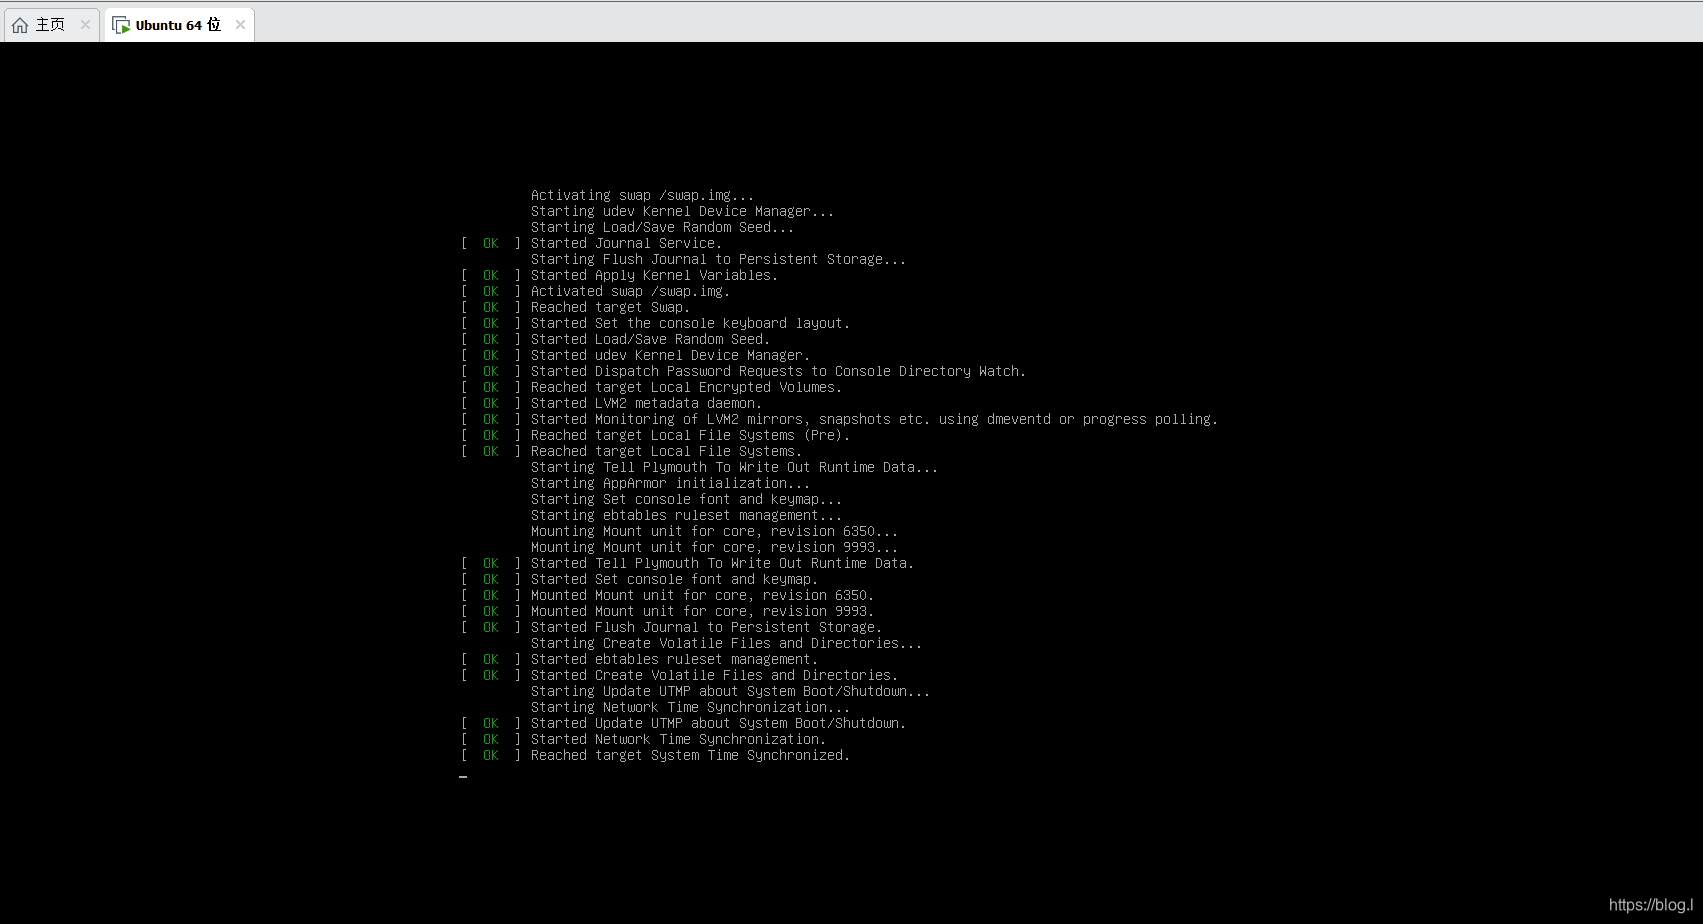1703x924 pixels.
Task: Click 'Starting ebtables ruleset management...' line
Action: coord(686,515)
